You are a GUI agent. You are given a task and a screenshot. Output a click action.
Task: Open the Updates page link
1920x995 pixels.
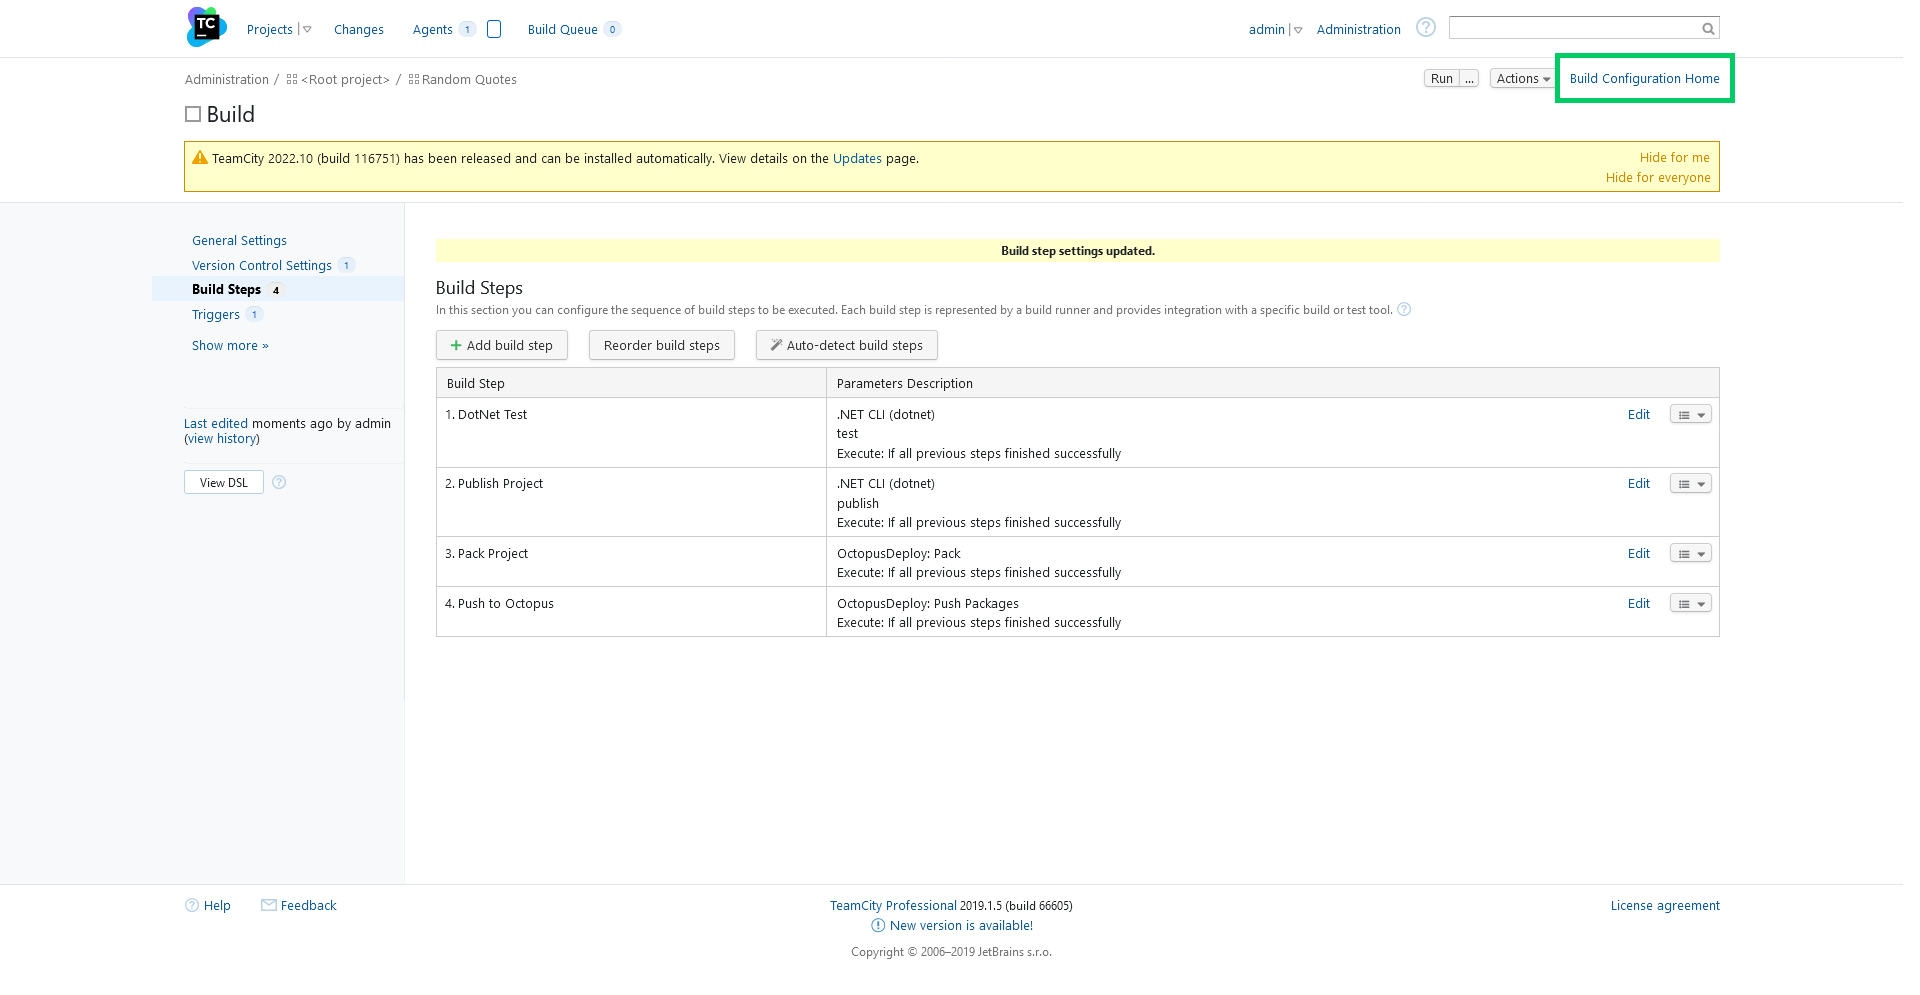pyautogui.click(x=857, y=159)
